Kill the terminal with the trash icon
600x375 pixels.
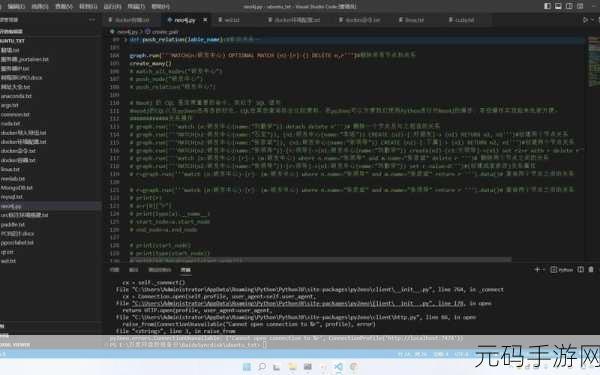tap(591, 270)
